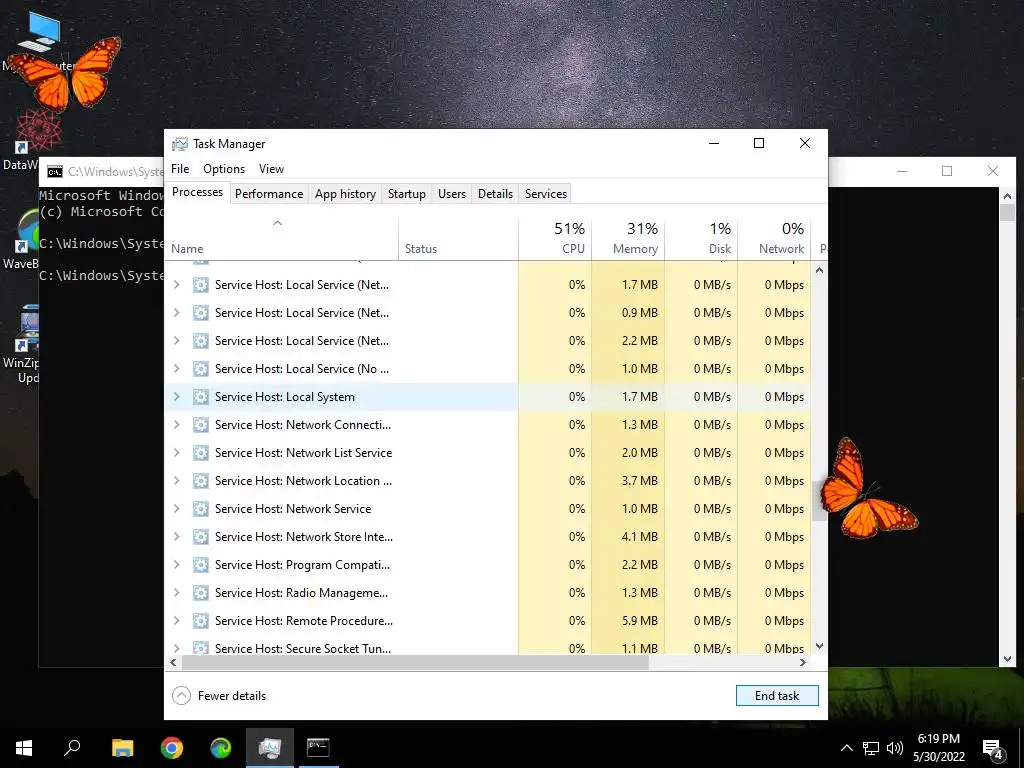Click gear icon of Service Host: Network Store Inte...
Image resolution: width=1024 pixels, height=768 pixels.
point(200,537)
